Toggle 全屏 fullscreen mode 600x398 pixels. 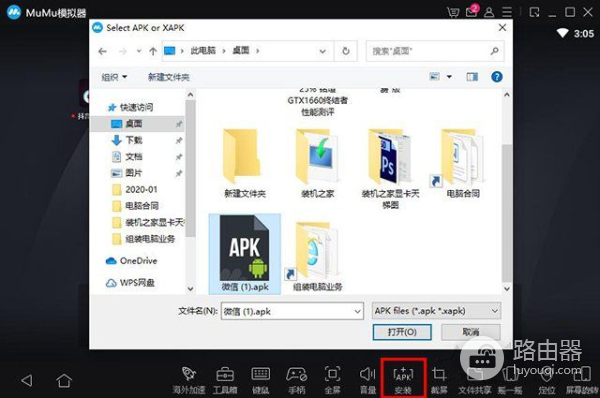332,380
